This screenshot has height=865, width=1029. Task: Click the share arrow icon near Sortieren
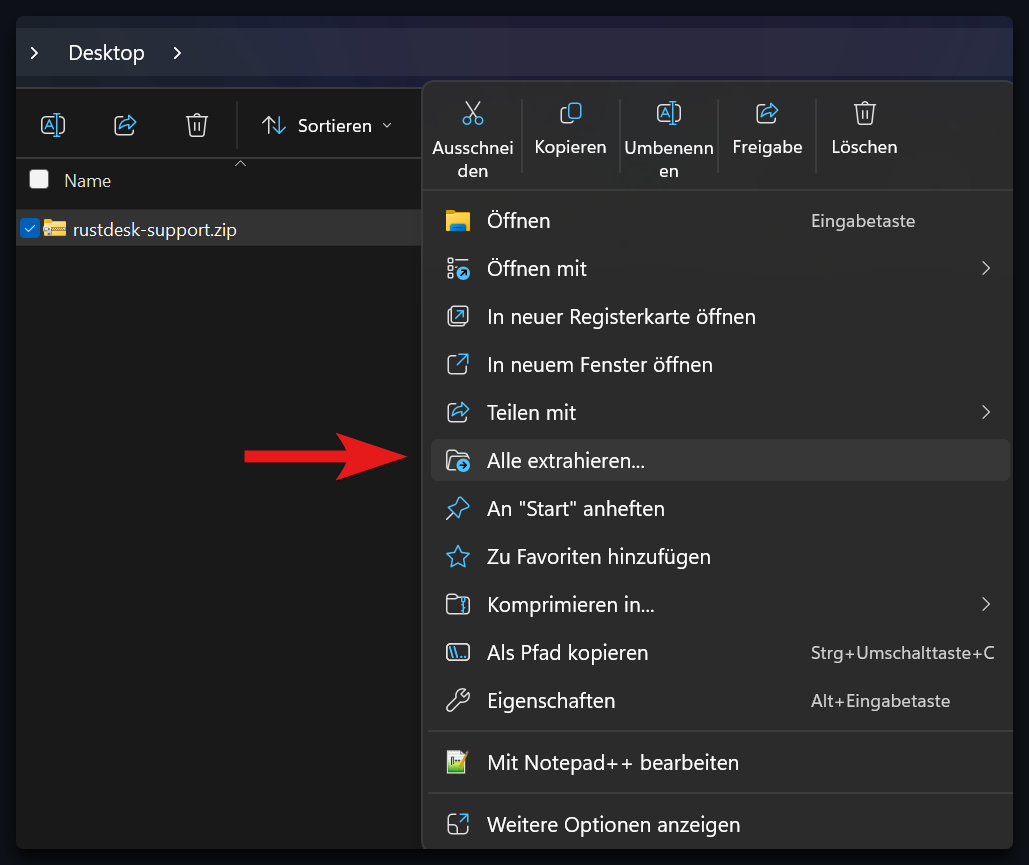[x=125, y=125]
